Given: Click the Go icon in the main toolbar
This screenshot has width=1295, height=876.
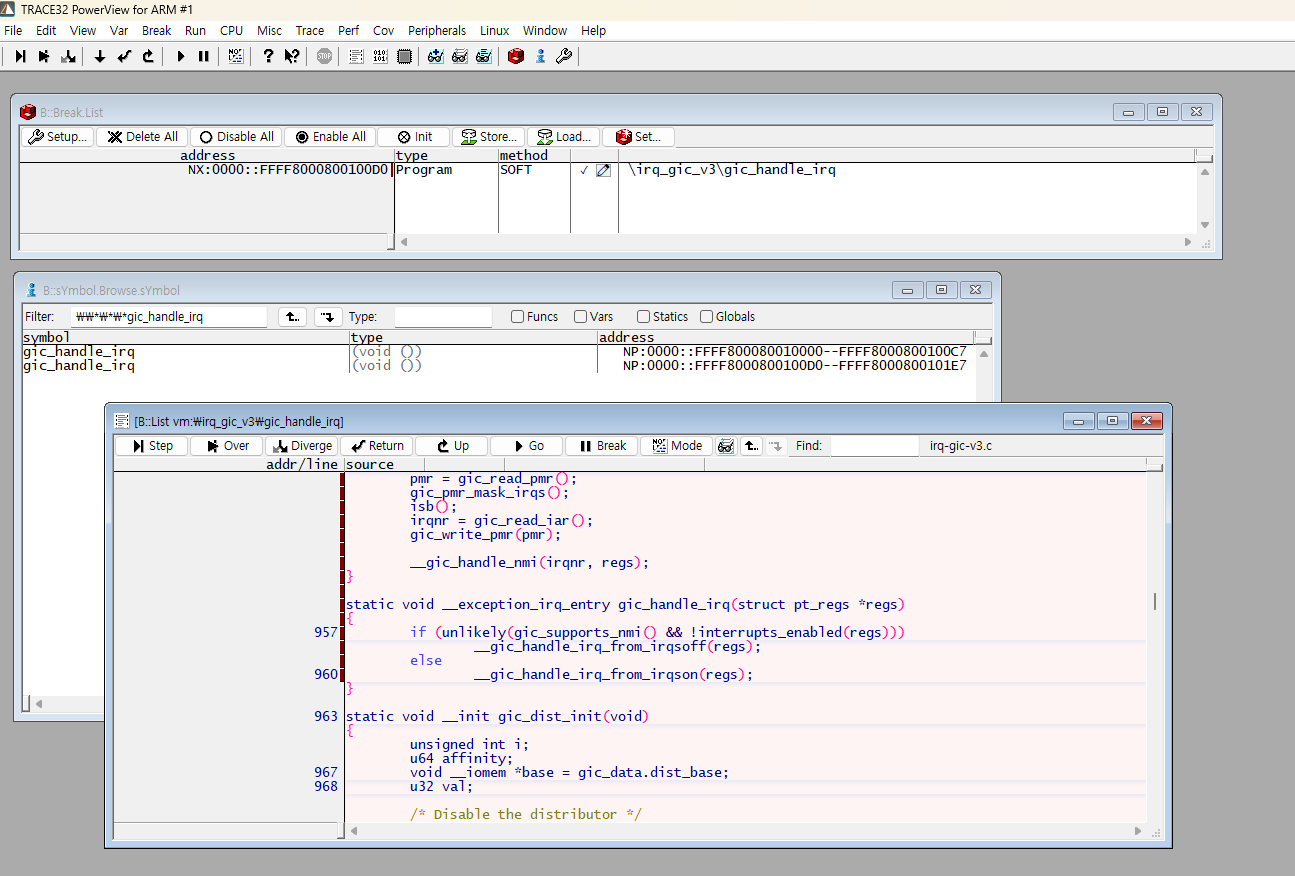Looking at the screenshot, I should (x=180, y=56).
